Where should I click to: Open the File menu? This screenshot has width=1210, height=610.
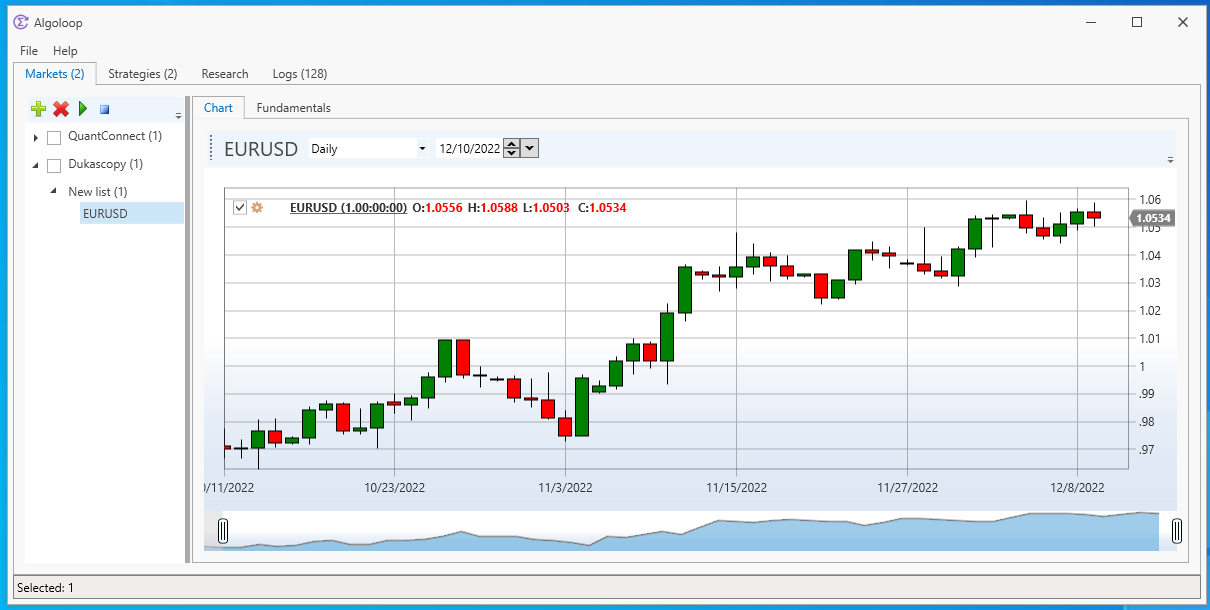[29, 50]
